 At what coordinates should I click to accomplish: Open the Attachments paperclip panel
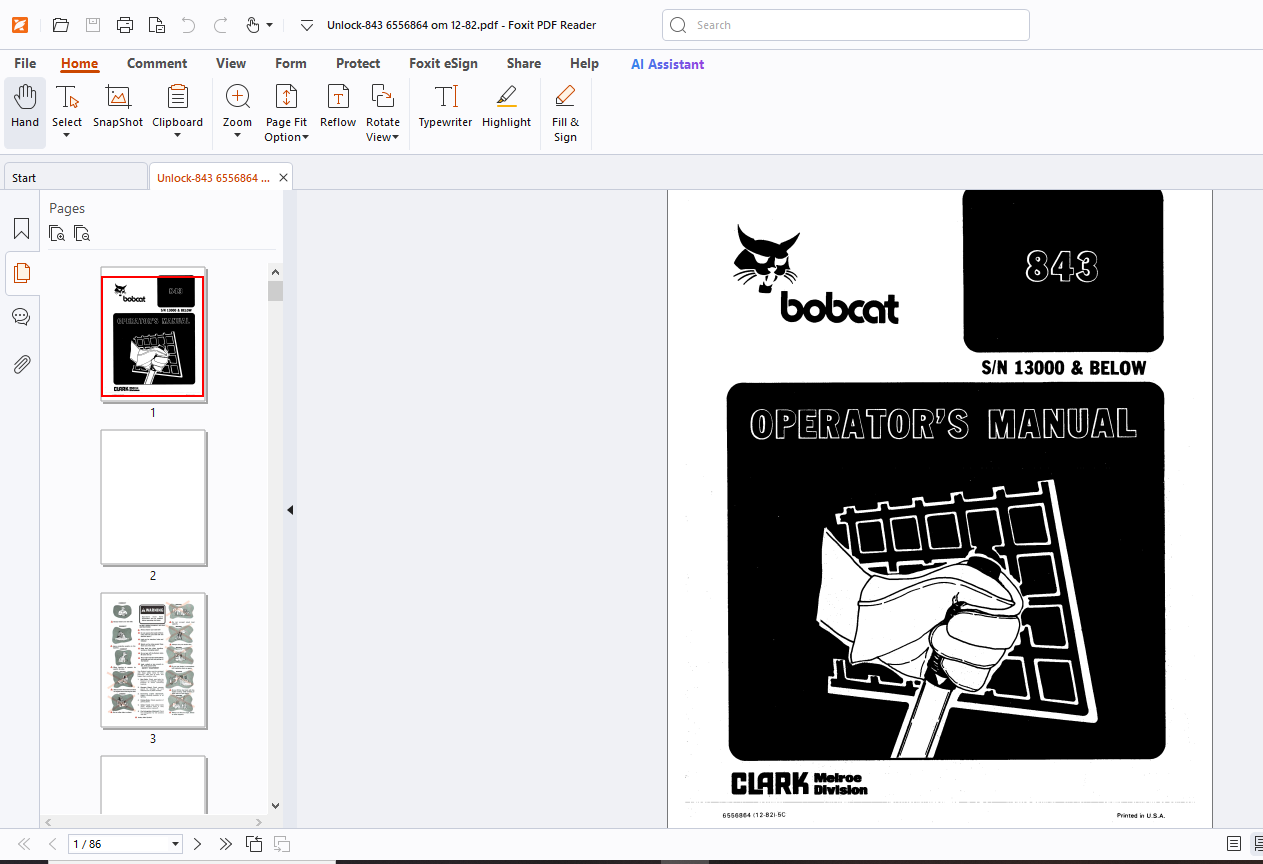click(21, 364)
